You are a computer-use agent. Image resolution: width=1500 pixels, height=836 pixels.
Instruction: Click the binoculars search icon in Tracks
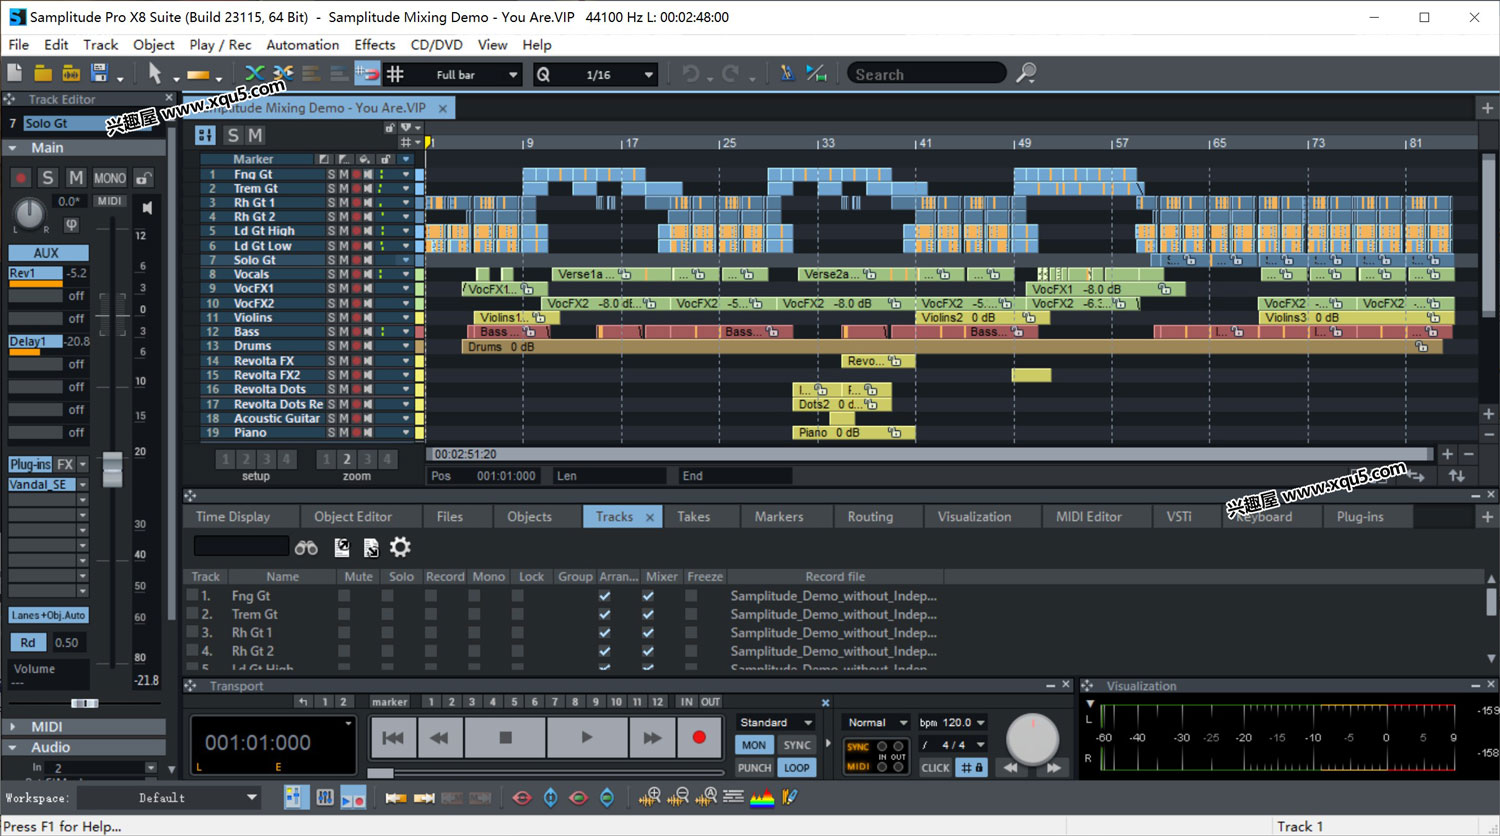point(306,547)
